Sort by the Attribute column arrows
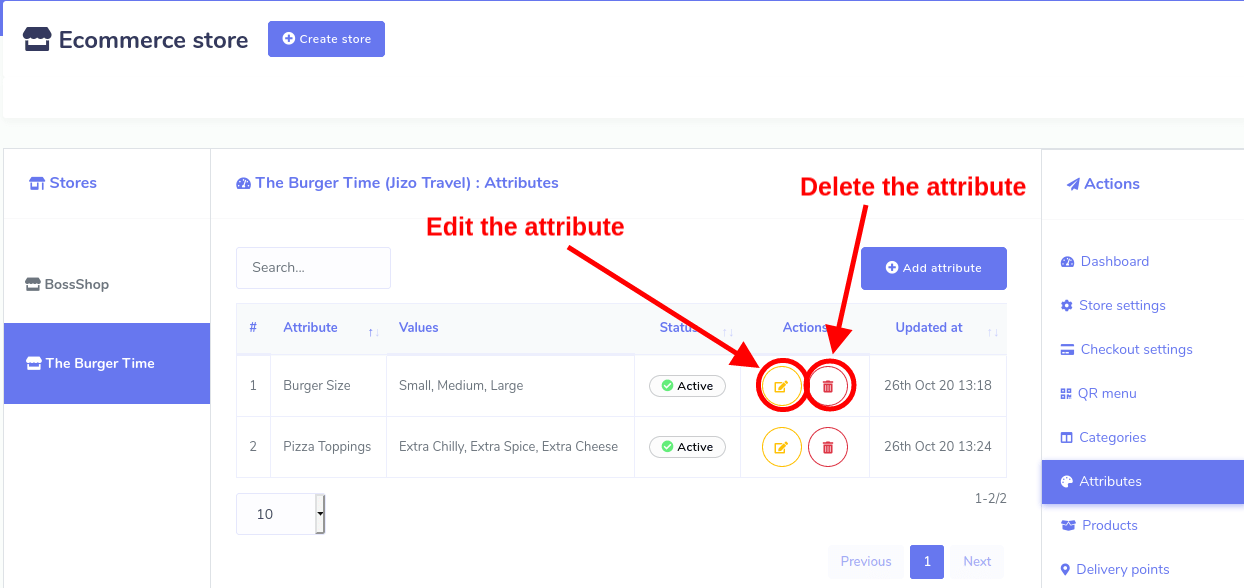1244x588 pixels. [373, 331]
